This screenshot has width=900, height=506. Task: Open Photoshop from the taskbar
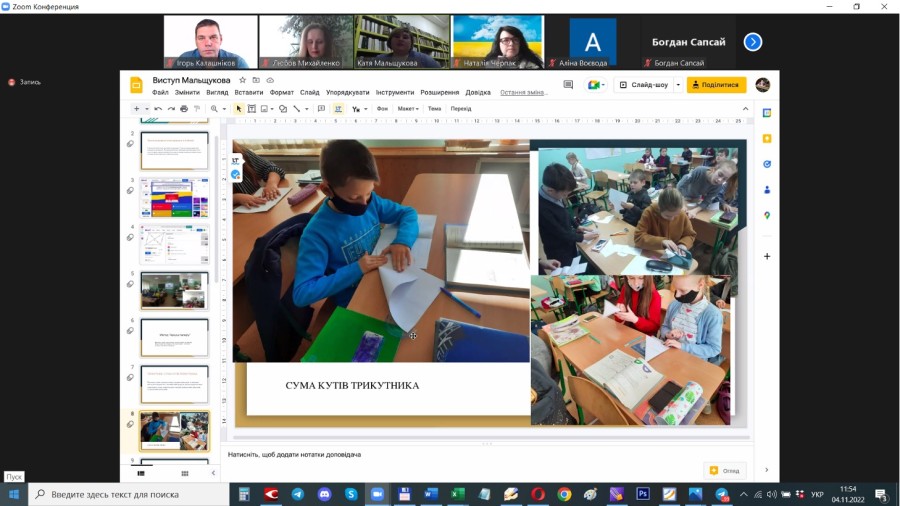643,494
